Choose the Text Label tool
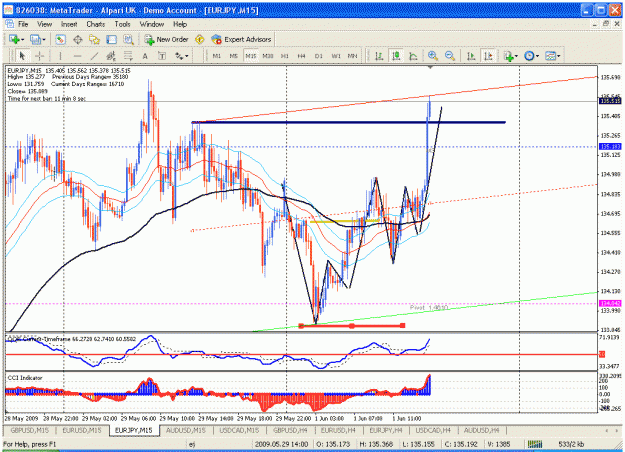The image size is (625, 452). (162, 56)
